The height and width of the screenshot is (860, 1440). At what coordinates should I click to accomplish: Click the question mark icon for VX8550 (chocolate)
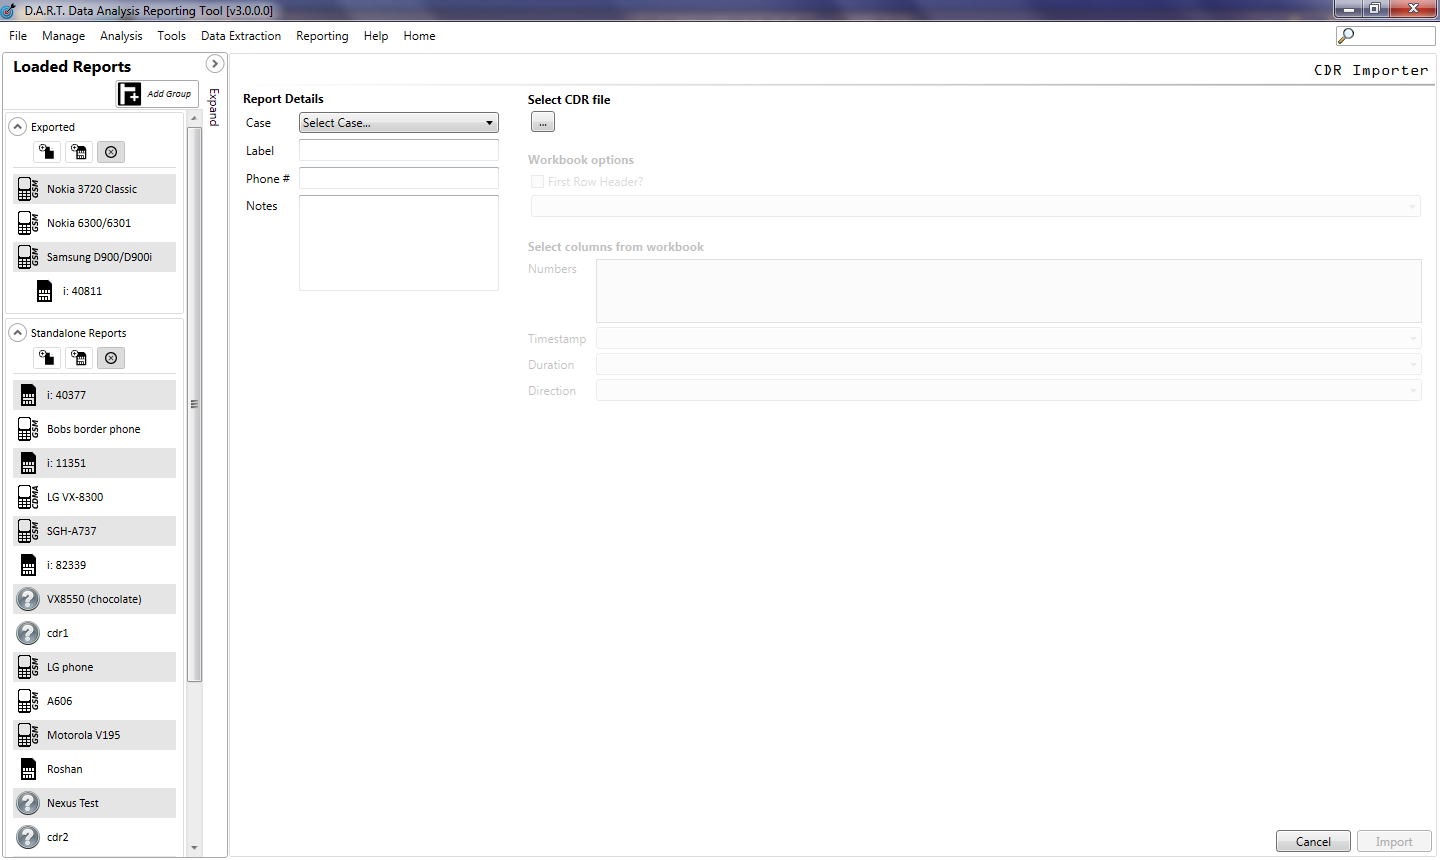(x=28, y=599)
